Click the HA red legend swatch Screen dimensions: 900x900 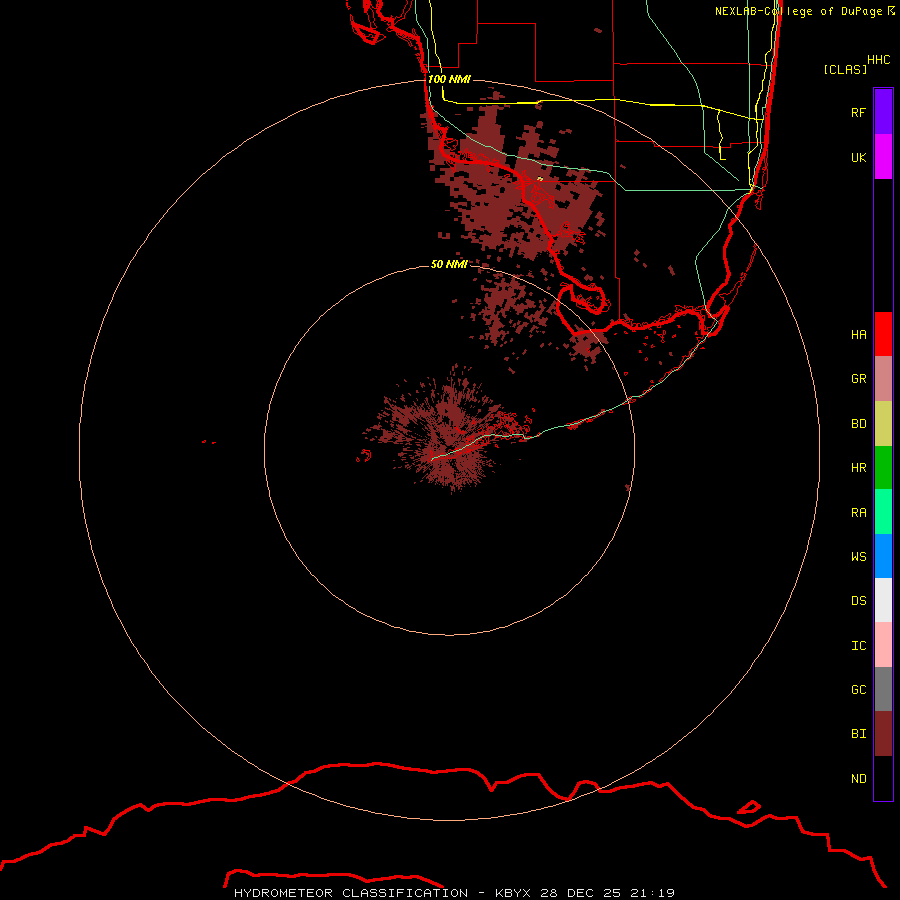883,334
